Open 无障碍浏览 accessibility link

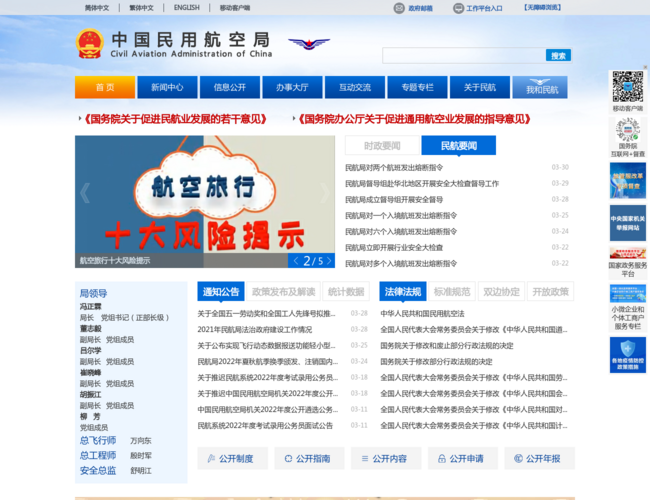[543, 7]
